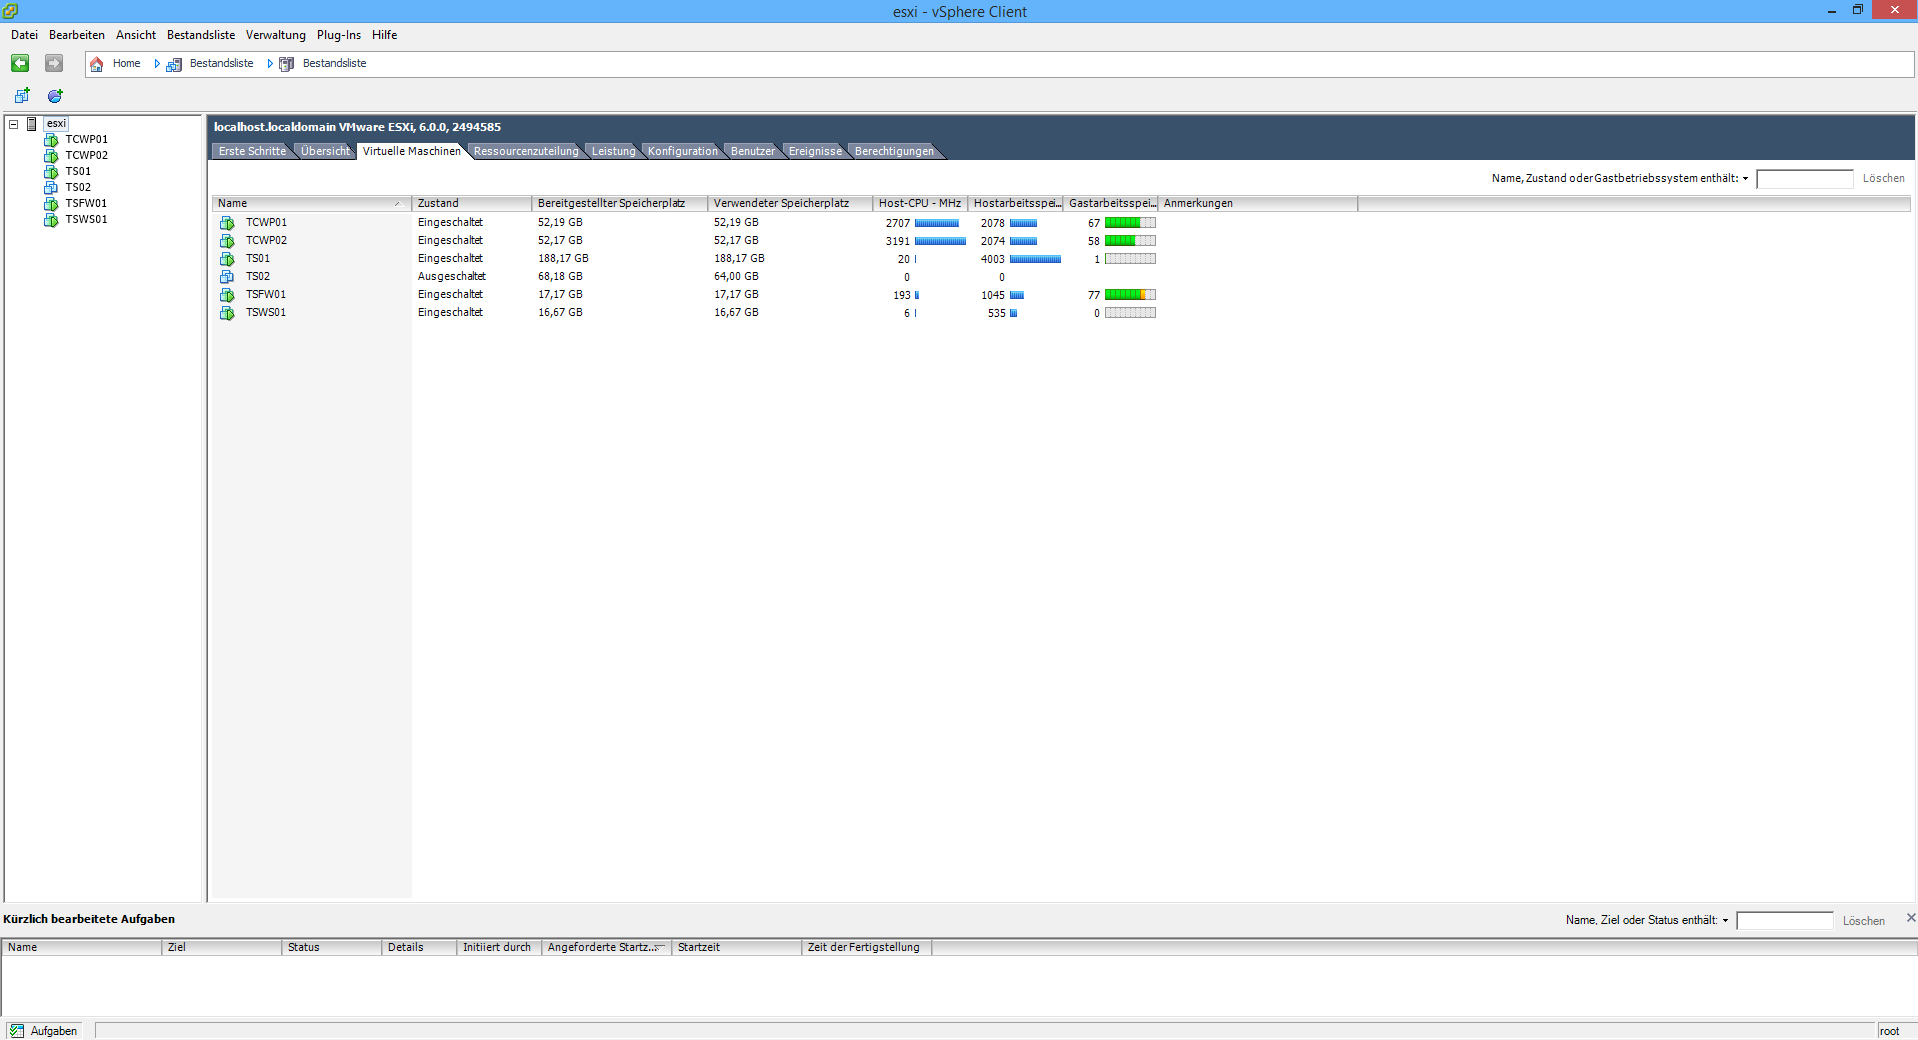Open VM filter criteria dropdown arrow

1745,179
